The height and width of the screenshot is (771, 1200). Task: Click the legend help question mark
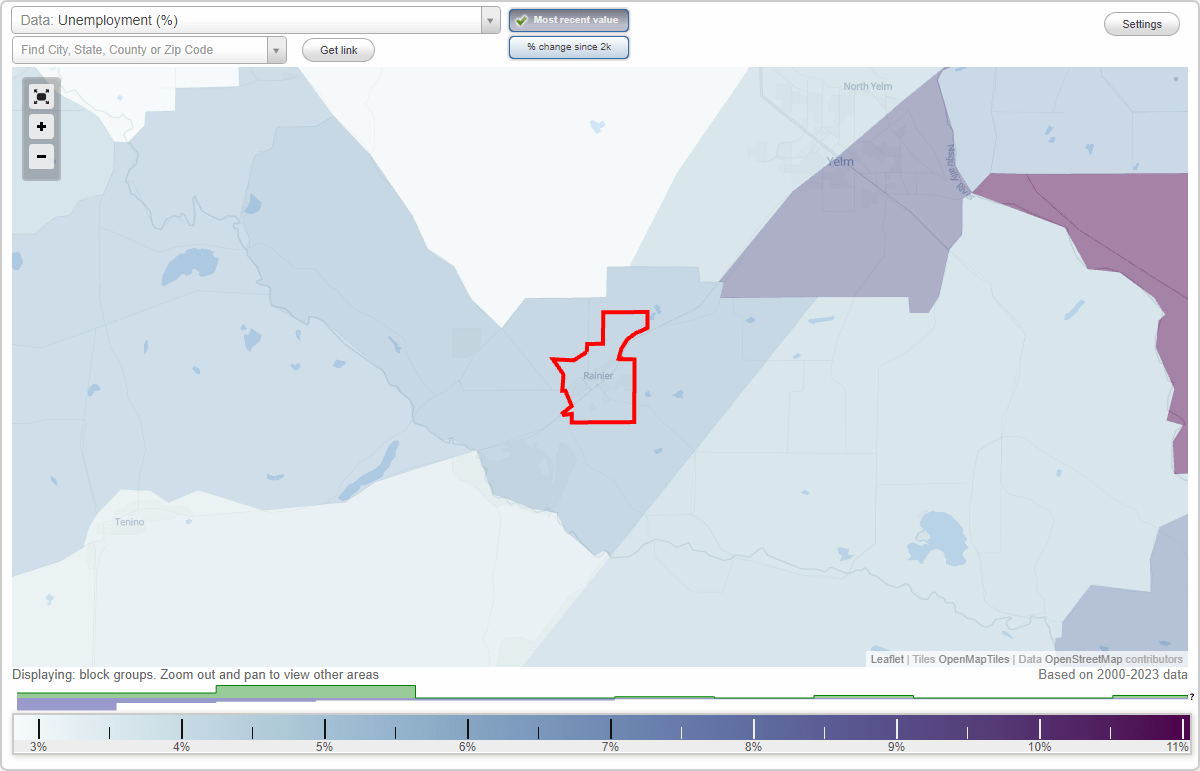[1192, 697]
